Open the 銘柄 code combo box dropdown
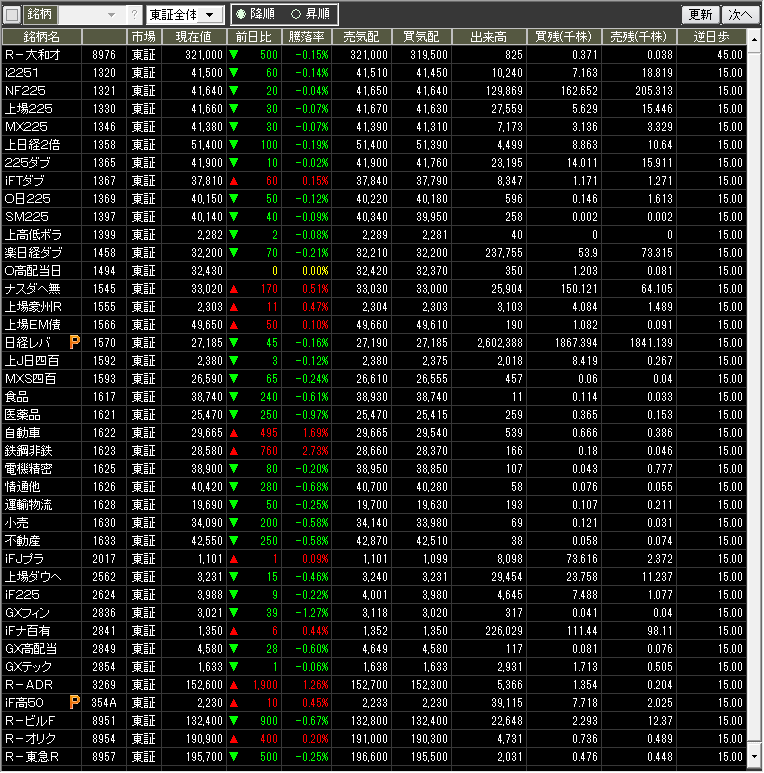The width and height of the screenshot is (764, 773). click(111, 15)
